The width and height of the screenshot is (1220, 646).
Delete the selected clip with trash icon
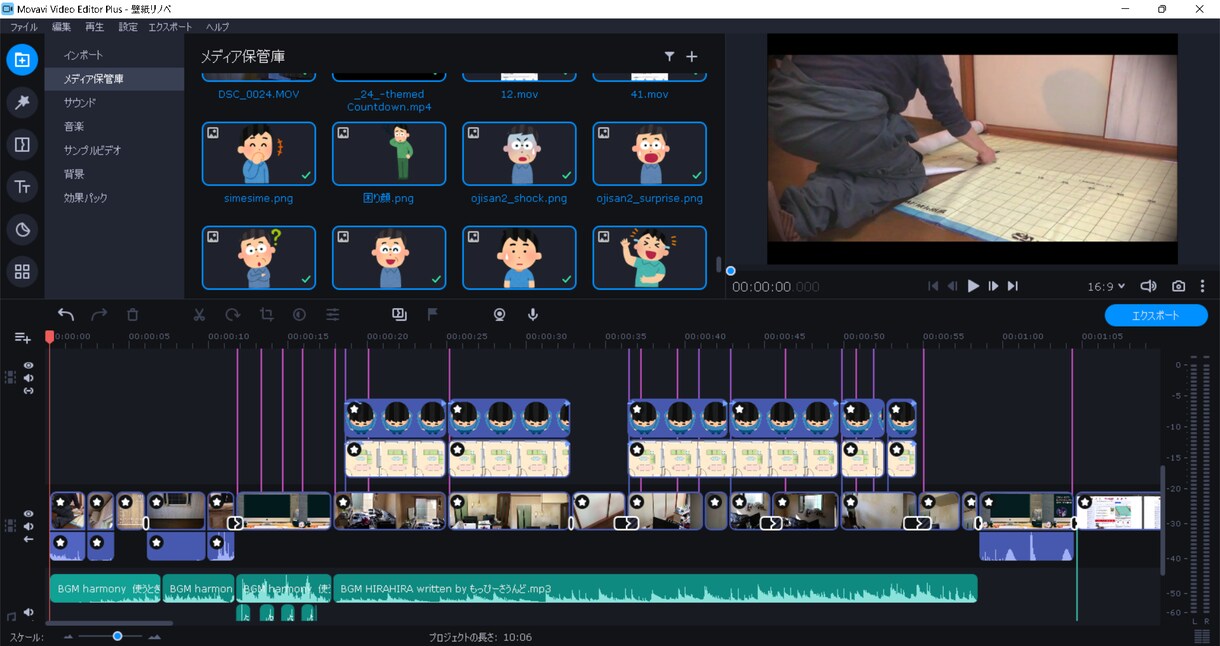[132, 314]
